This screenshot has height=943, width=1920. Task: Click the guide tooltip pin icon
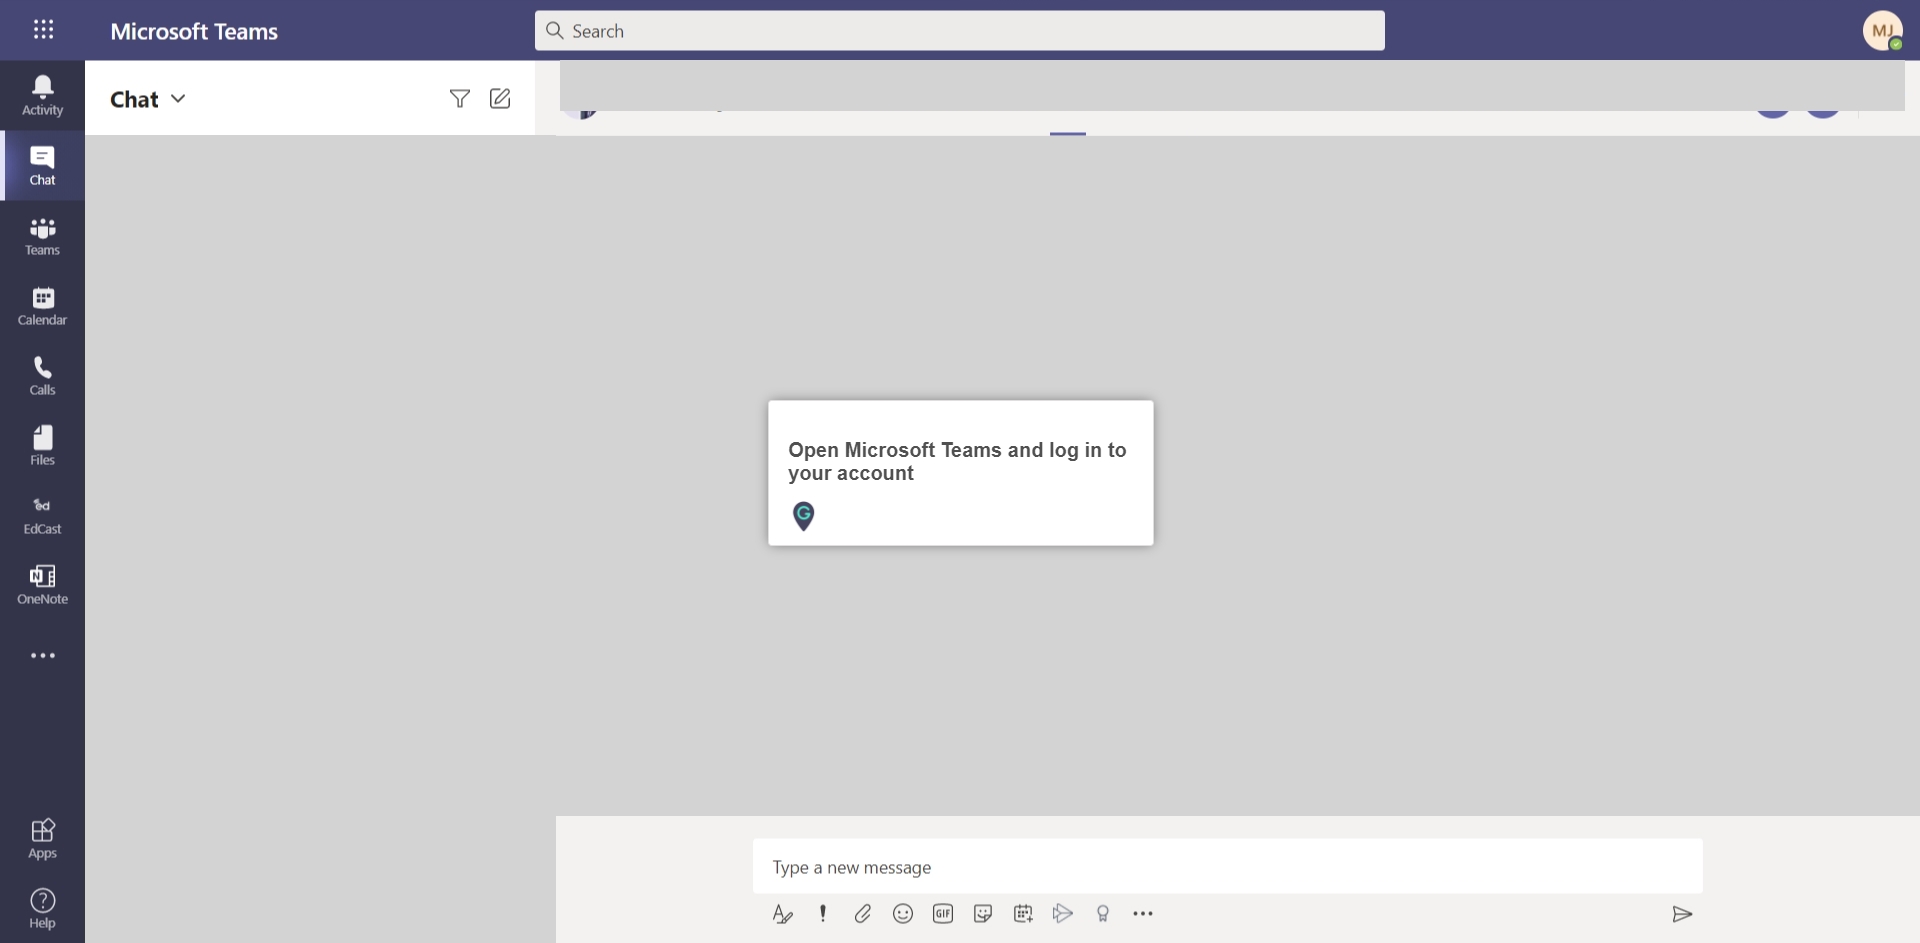tap(803, 516)
